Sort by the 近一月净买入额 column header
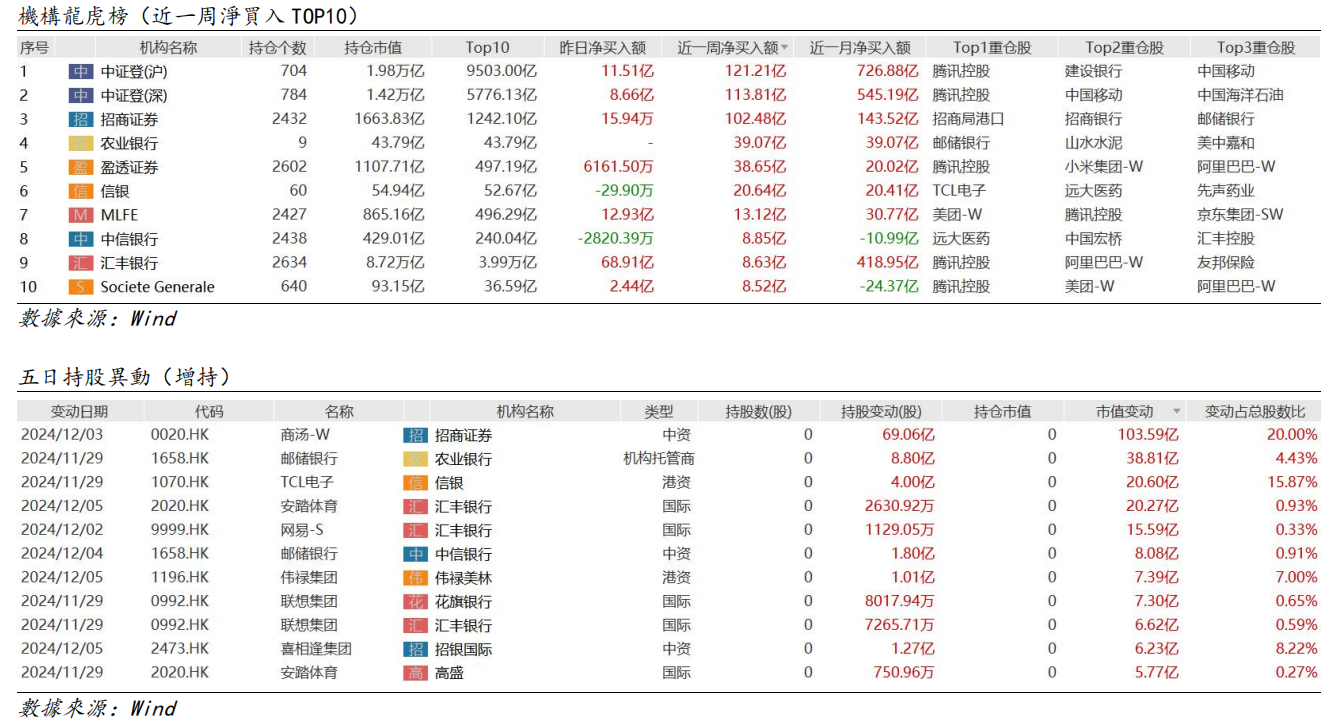This screenshot has height=723, width=1330. tap(861, 47)
